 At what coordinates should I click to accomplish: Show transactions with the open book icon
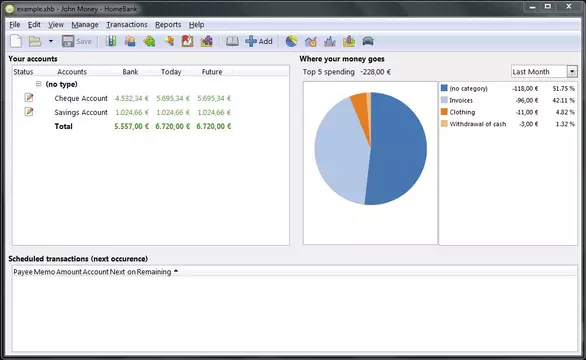pos(232,41)
